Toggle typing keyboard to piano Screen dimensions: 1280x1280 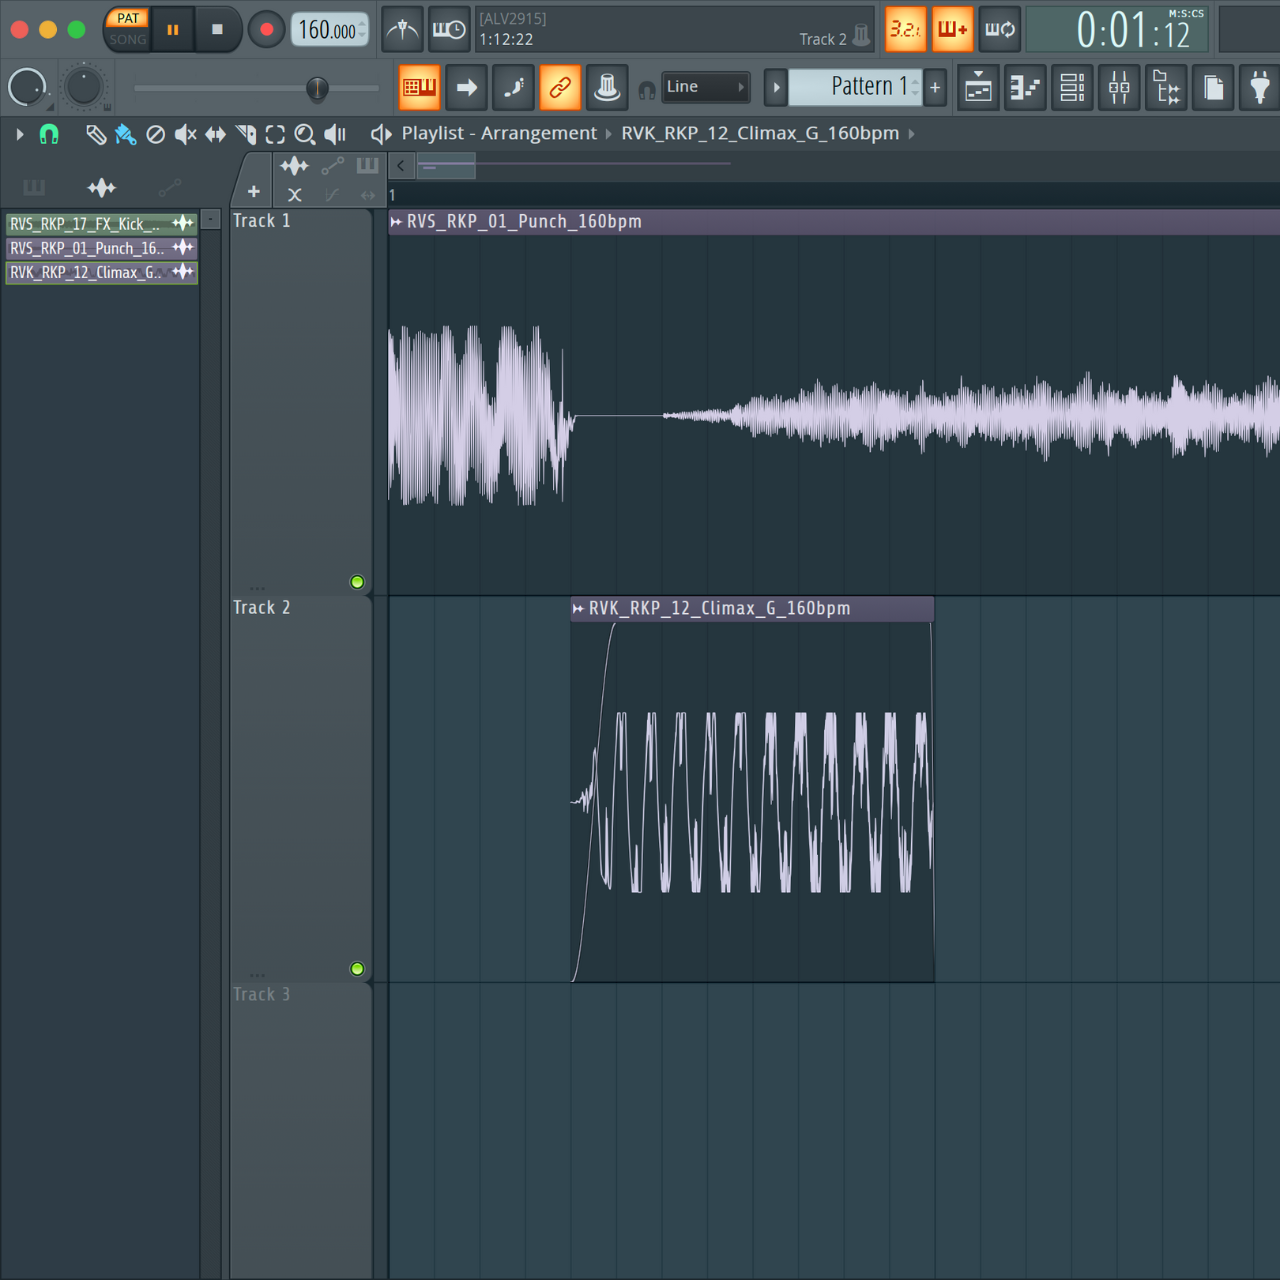coord(420,88)
